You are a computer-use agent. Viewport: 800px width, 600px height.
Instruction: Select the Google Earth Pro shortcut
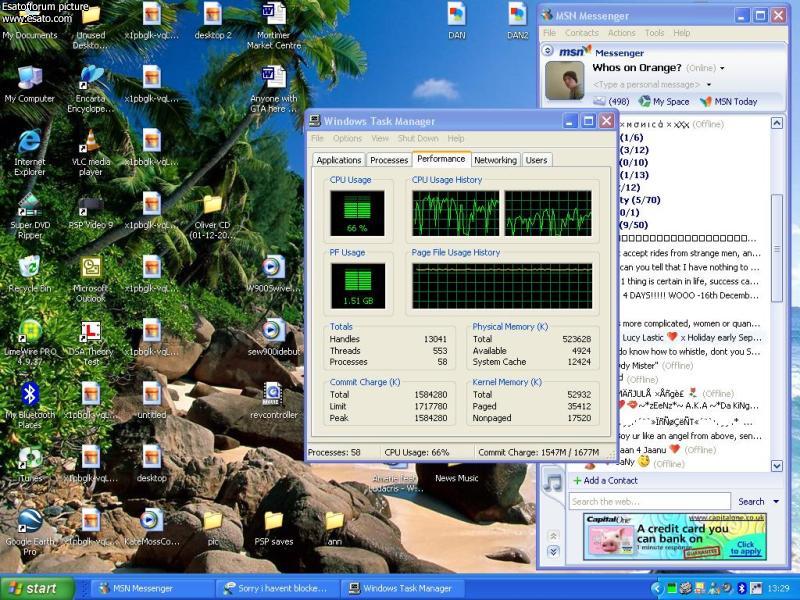coord(30,532)
